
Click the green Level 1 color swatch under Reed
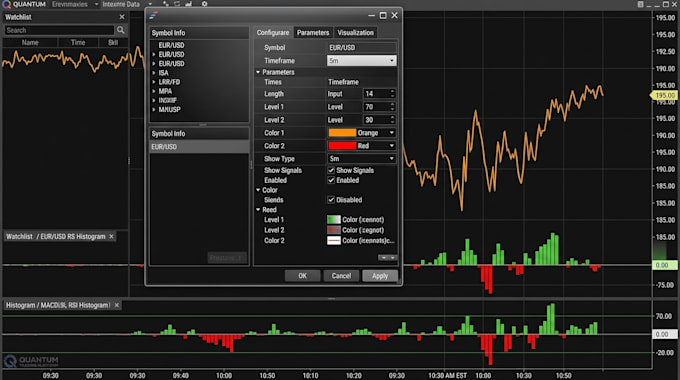[x=333, y=219]
